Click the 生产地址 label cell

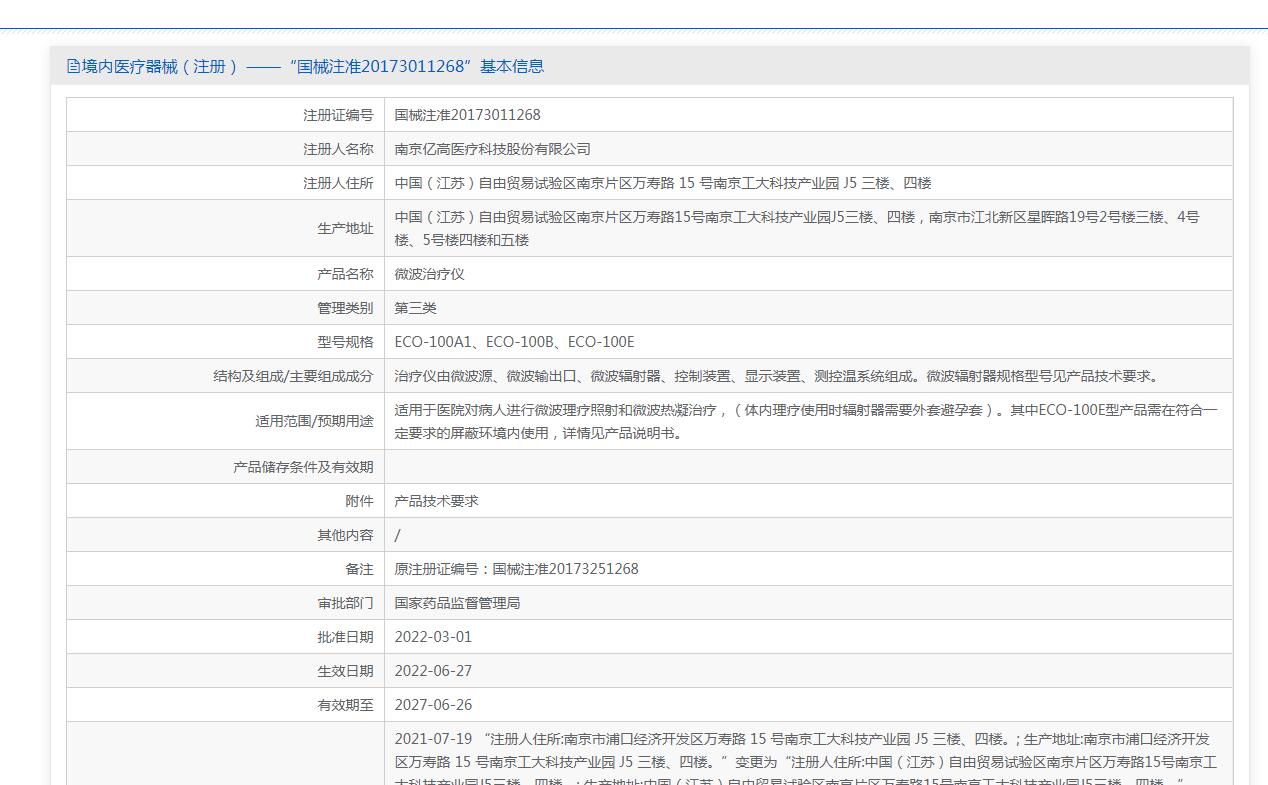point(344,229)
